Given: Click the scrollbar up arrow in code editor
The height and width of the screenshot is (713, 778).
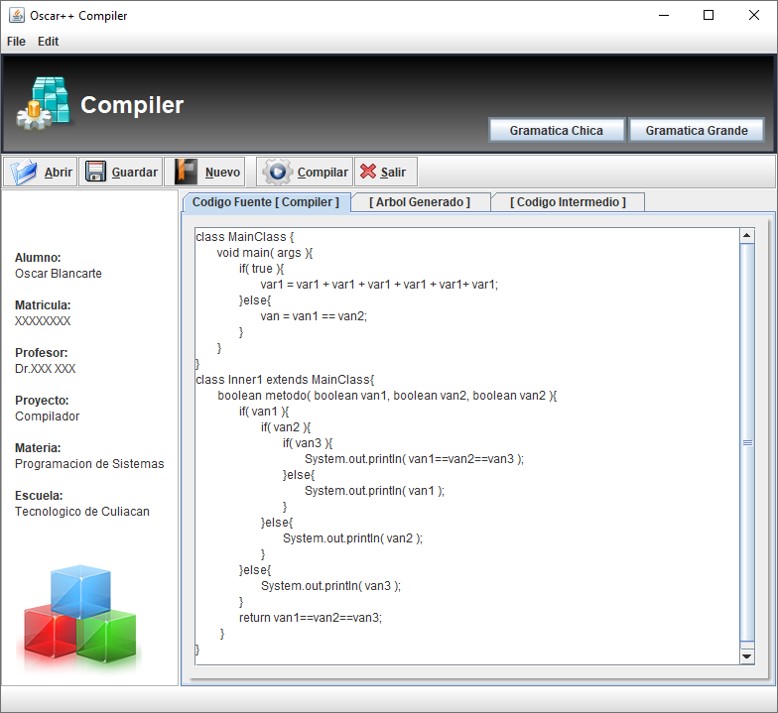Looking at the screenshot, I should 747,236.
